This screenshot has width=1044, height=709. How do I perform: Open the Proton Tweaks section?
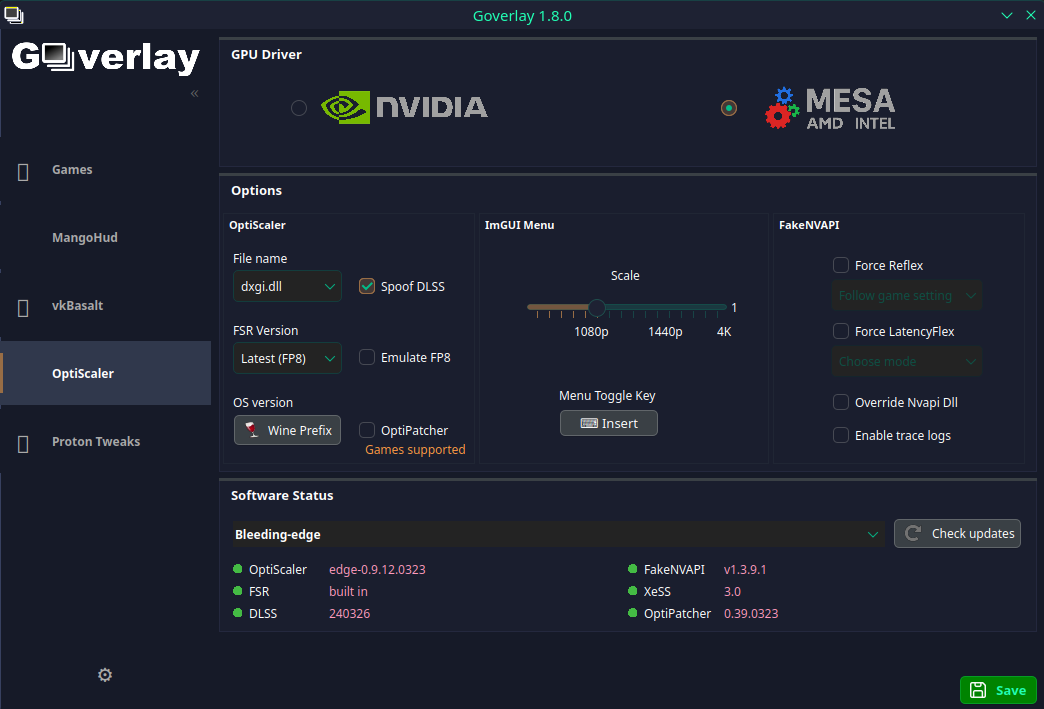coord(106,441)
